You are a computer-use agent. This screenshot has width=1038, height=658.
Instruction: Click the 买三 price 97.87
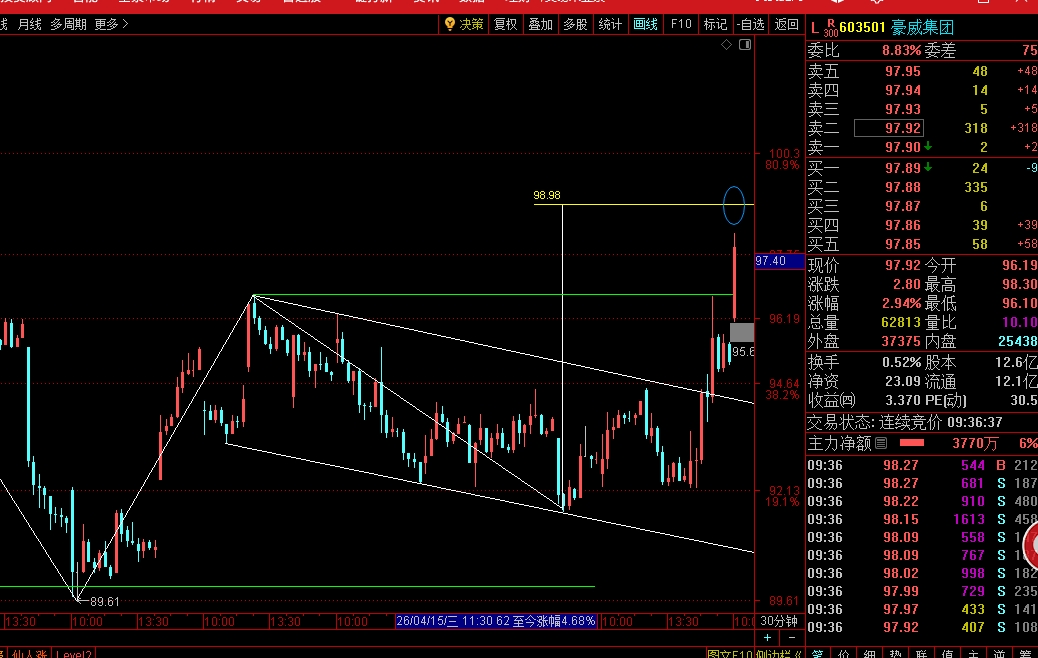(902, 207)
